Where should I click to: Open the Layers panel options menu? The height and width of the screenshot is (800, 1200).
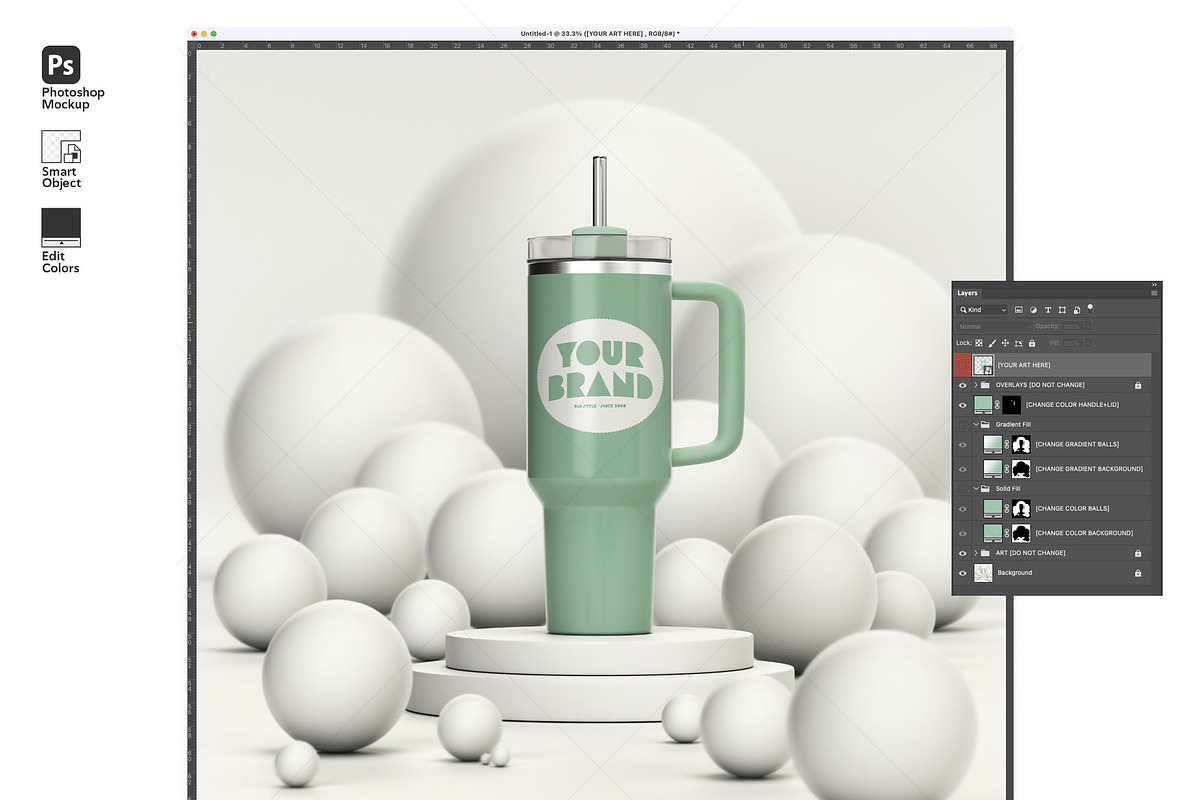point(1154,293)
